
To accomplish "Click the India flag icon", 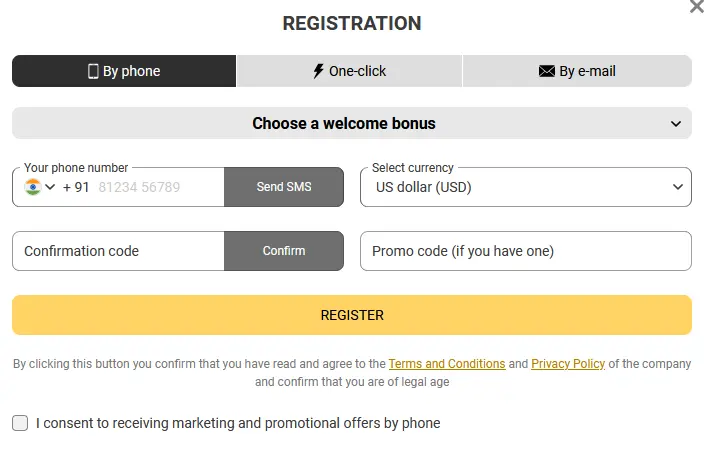I will (33, 187).
